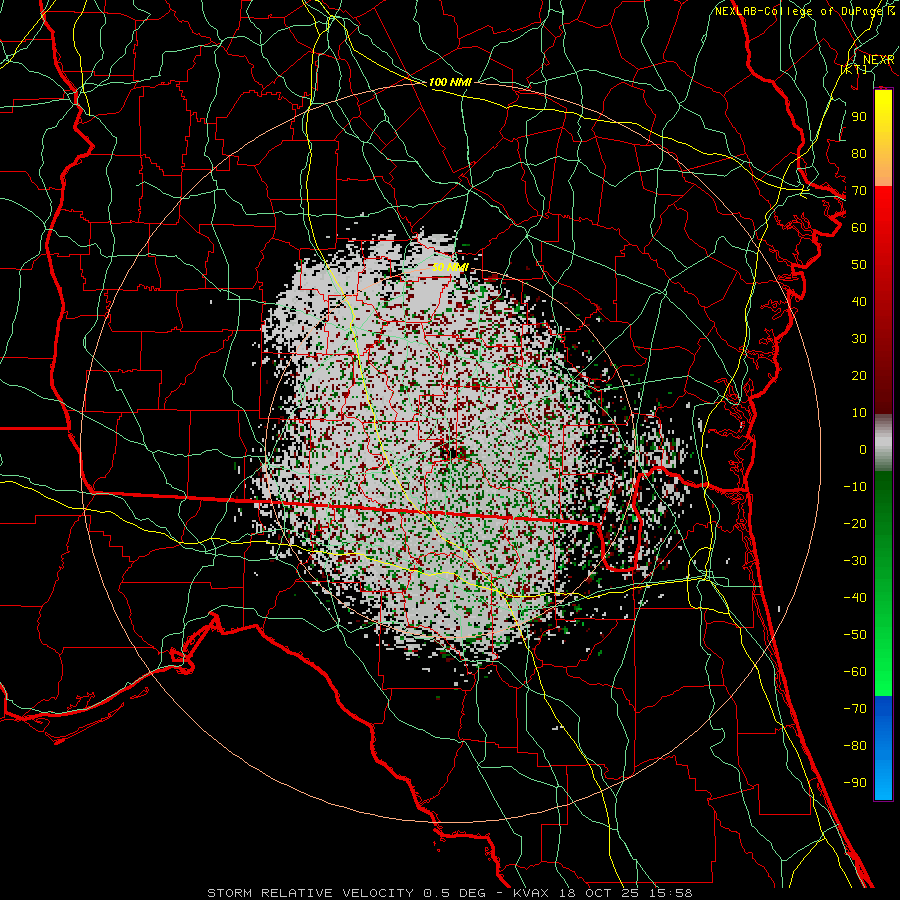Click the '50 NMI' range ring label
This screenshot has height=900, width=900.
tap(450, 267)
